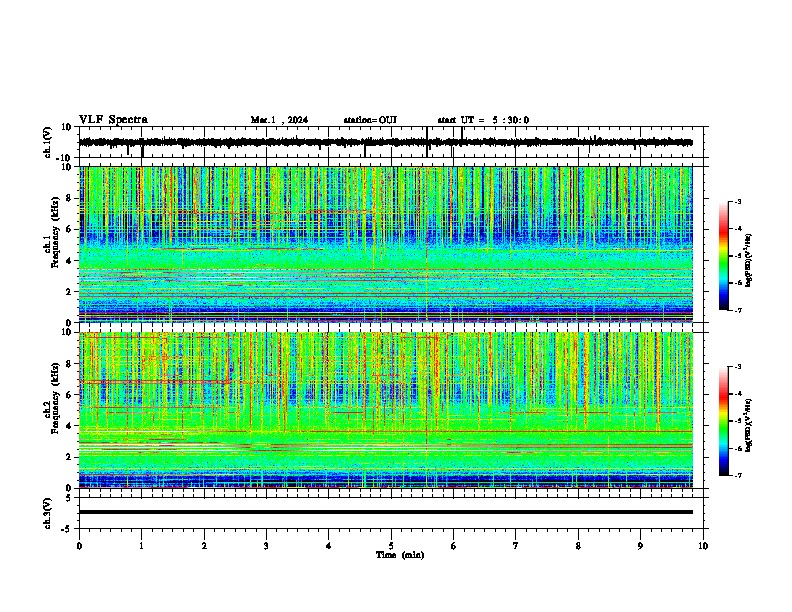The width and height of the screenshot is (792, 612).
Task: Click time axis tick label '4'
Action: click(329, 546)
